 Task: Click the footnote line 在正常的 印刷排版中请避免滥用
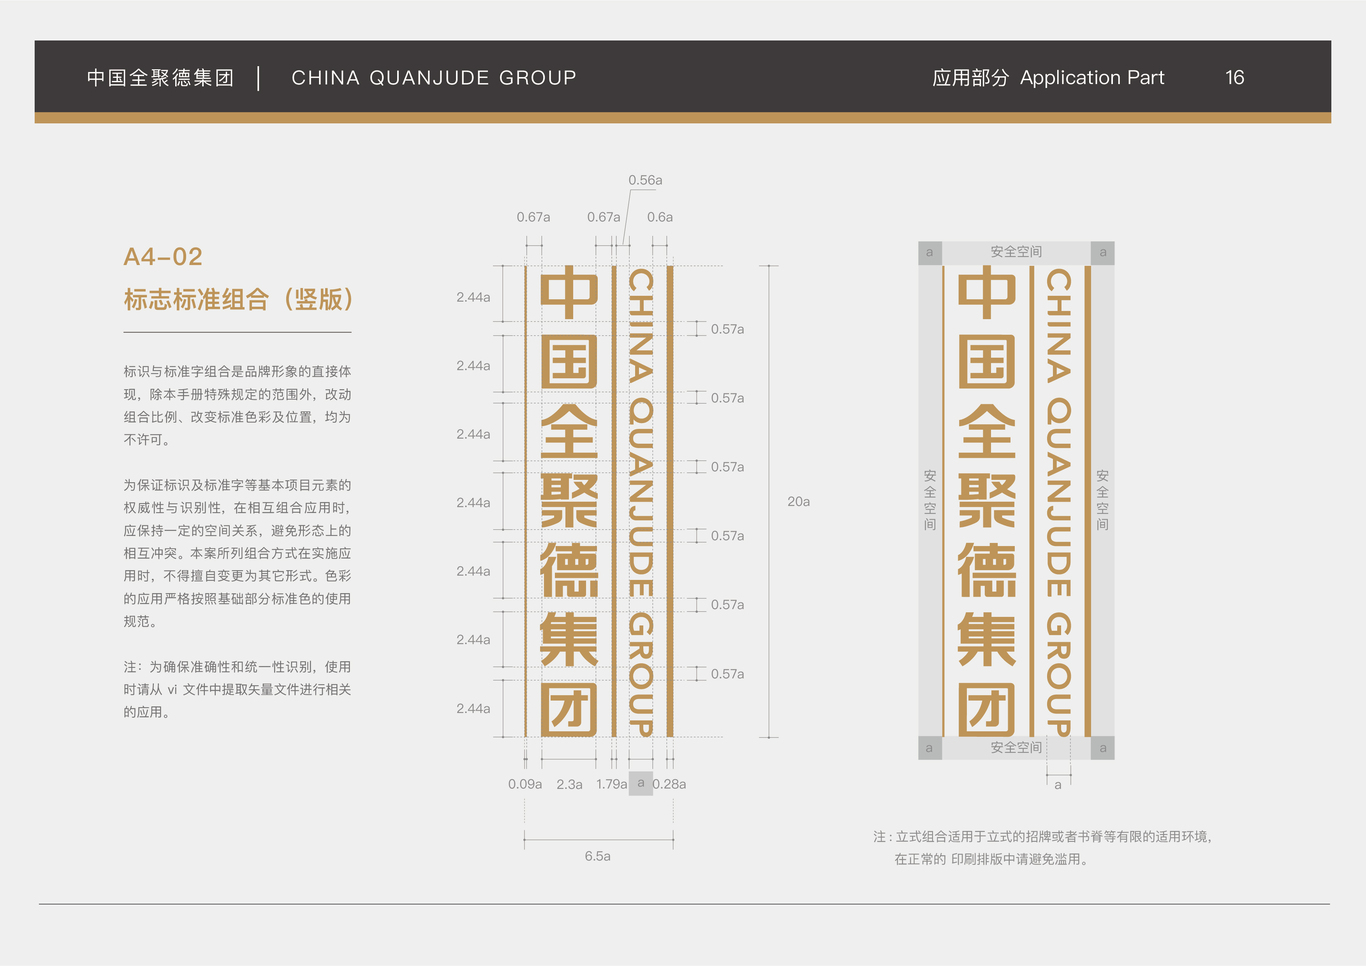coord(991,859)
